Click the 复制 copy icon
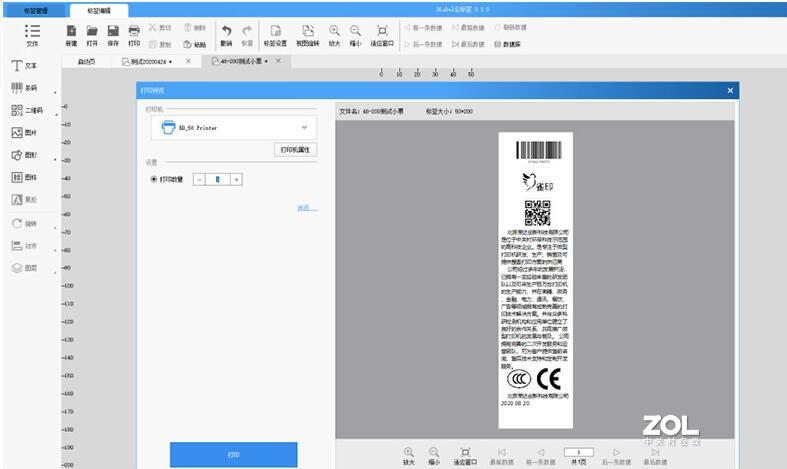Screen dimensions: 787x469 pos(153,44)
